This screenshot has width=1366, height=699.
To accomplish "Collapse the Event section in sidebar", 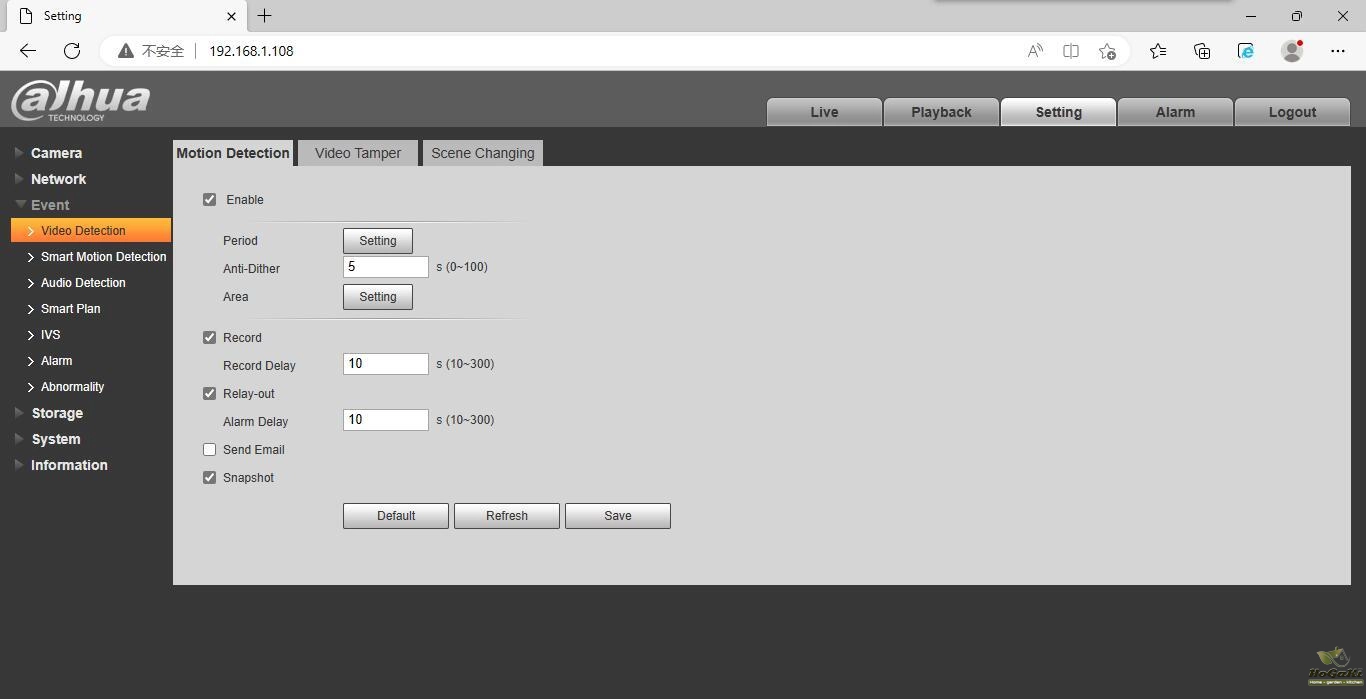I will (50, 205).
